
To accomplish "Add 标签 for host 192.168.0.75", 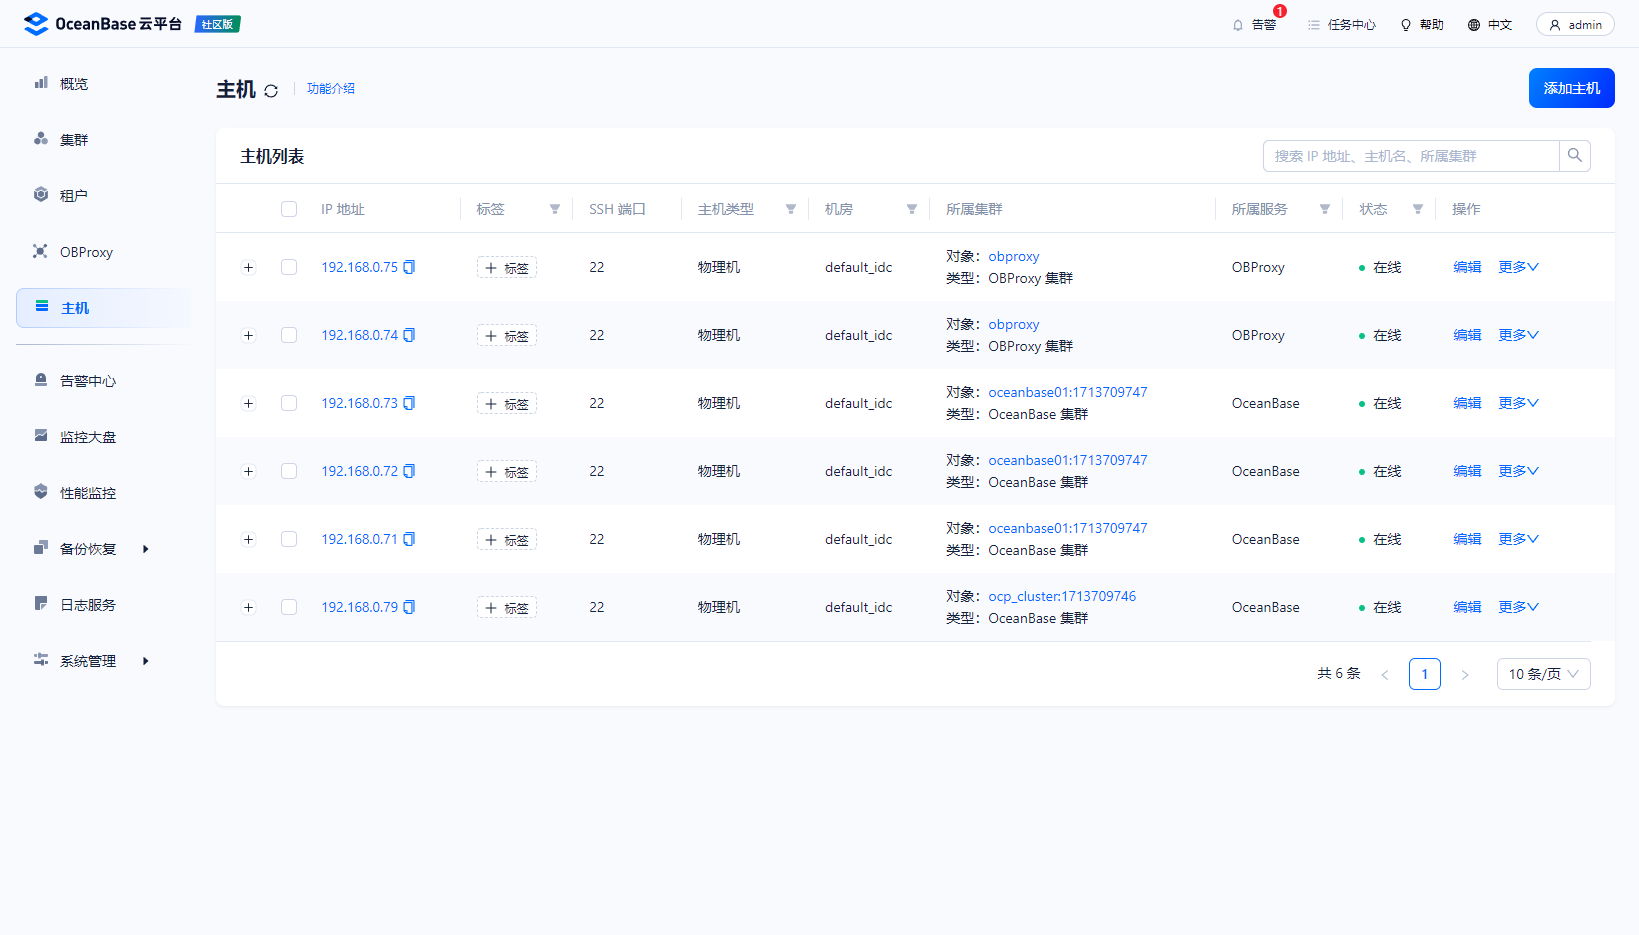I will coord(507,268).
